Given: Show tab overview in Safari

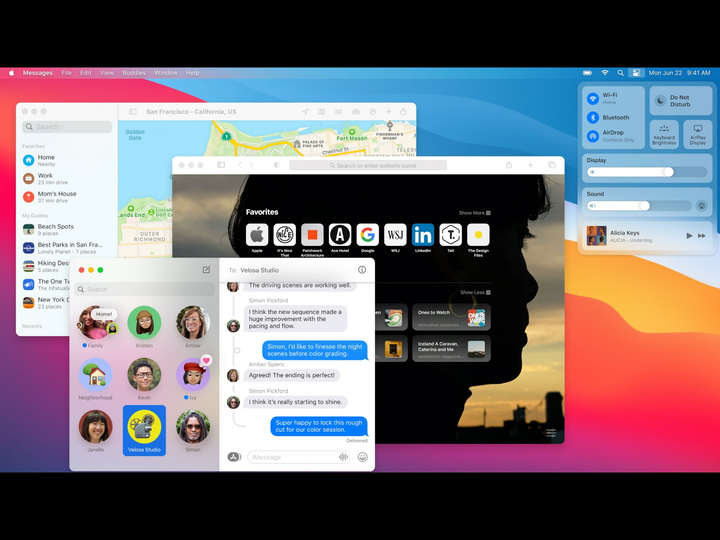Looking at the screenshot, I should pos(552,165).
